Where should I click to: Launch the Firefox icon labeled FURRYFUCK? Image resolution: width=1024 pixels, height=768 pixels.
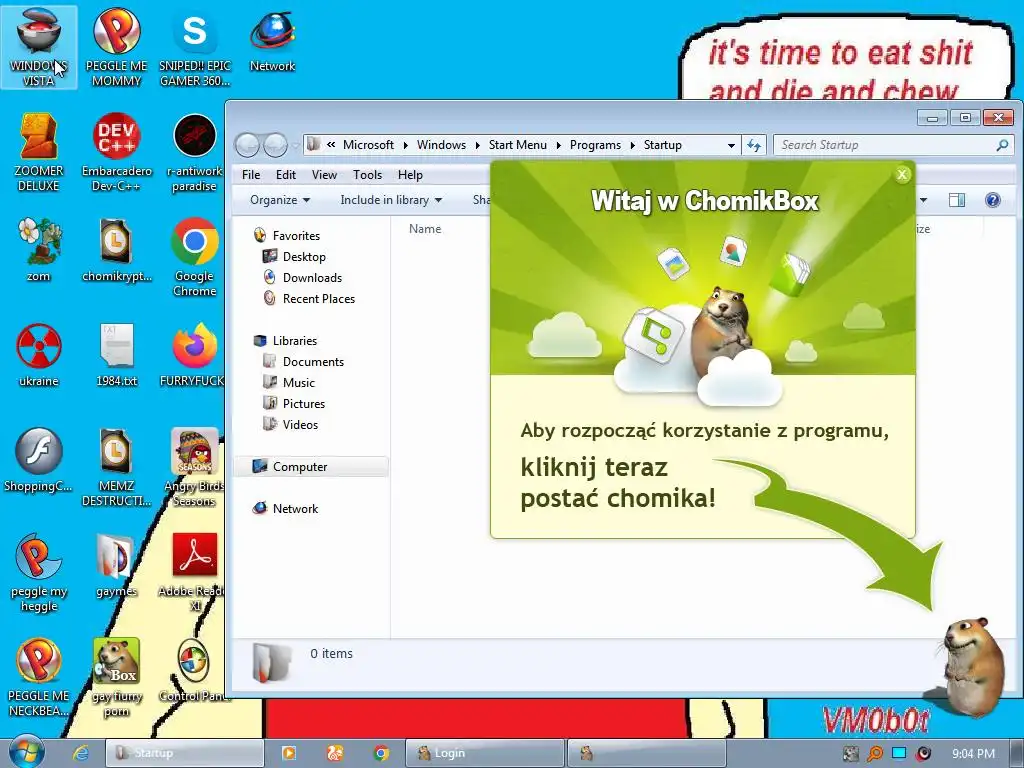click(x=194, y=355)
